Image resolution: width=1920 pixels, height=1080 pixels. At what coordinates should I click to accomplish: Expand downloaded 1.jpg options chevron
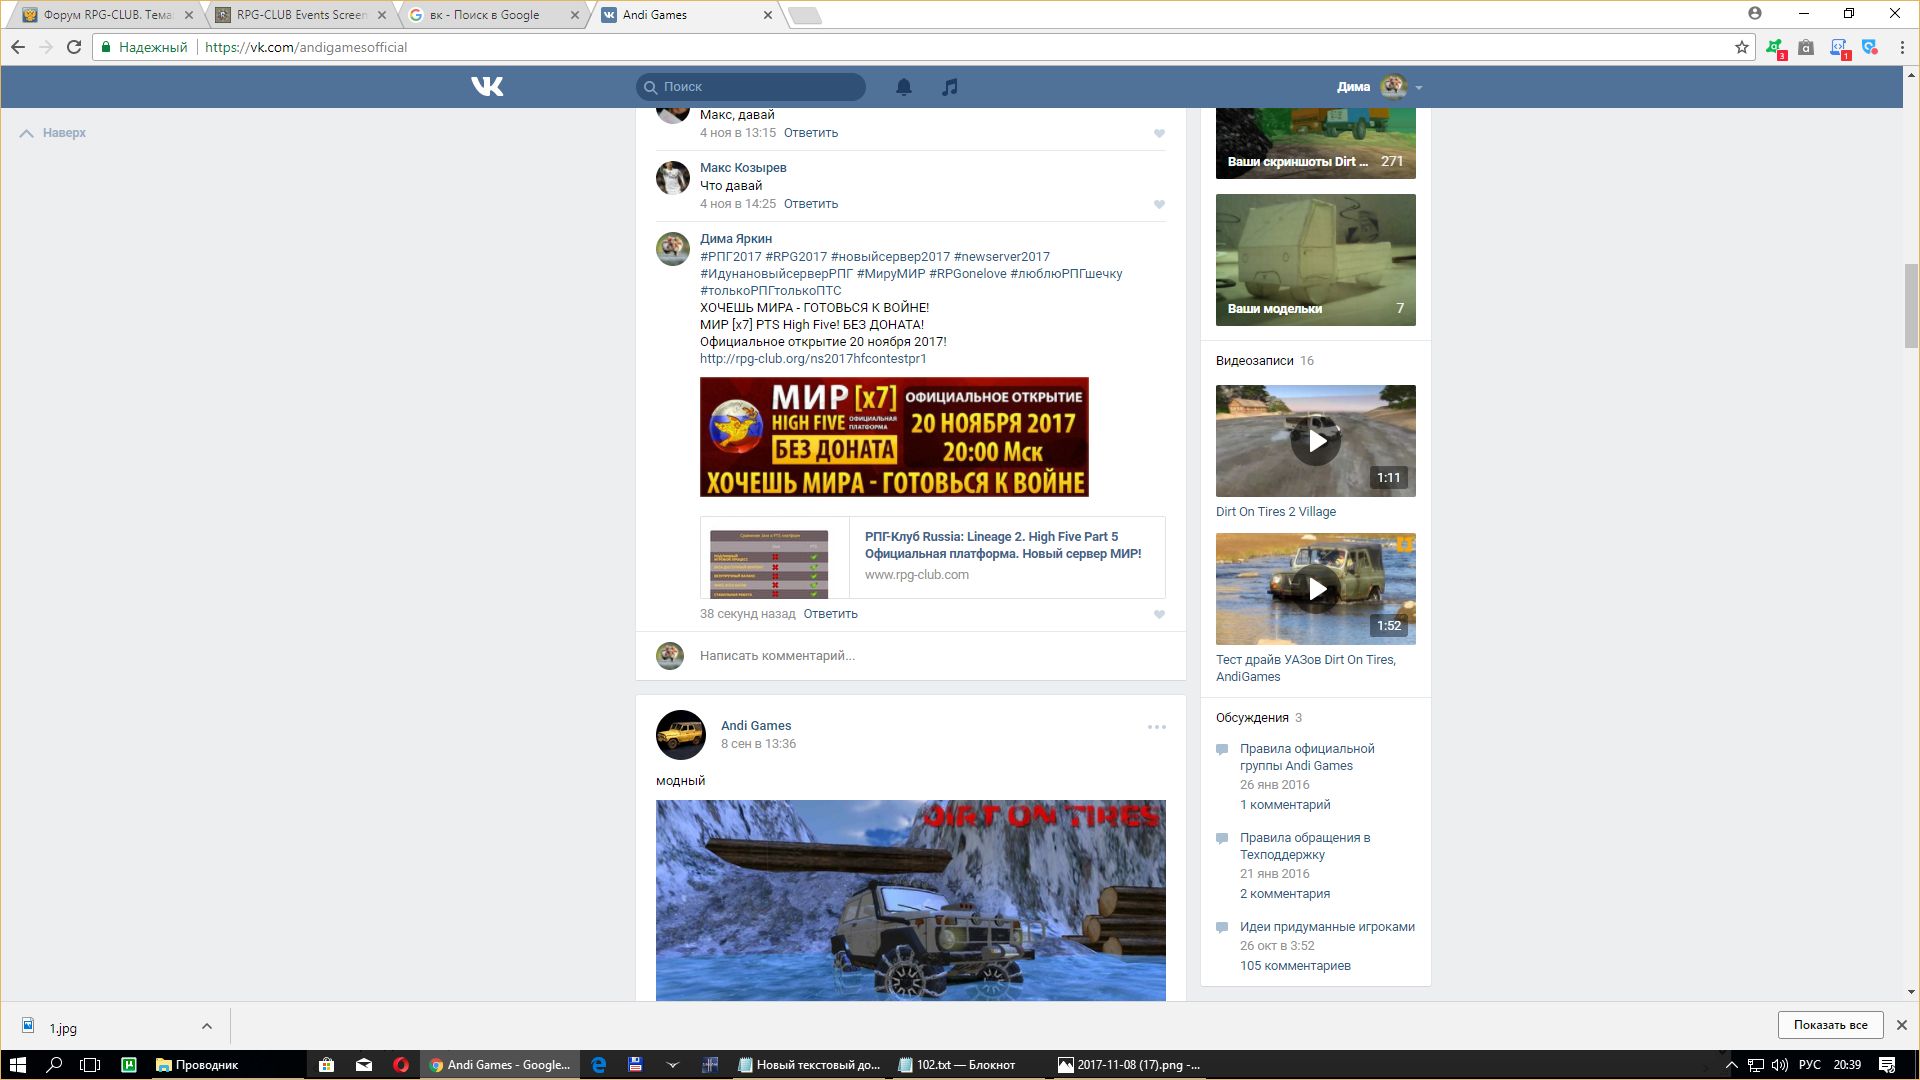pyautogui.click(x=206, y=1026)
